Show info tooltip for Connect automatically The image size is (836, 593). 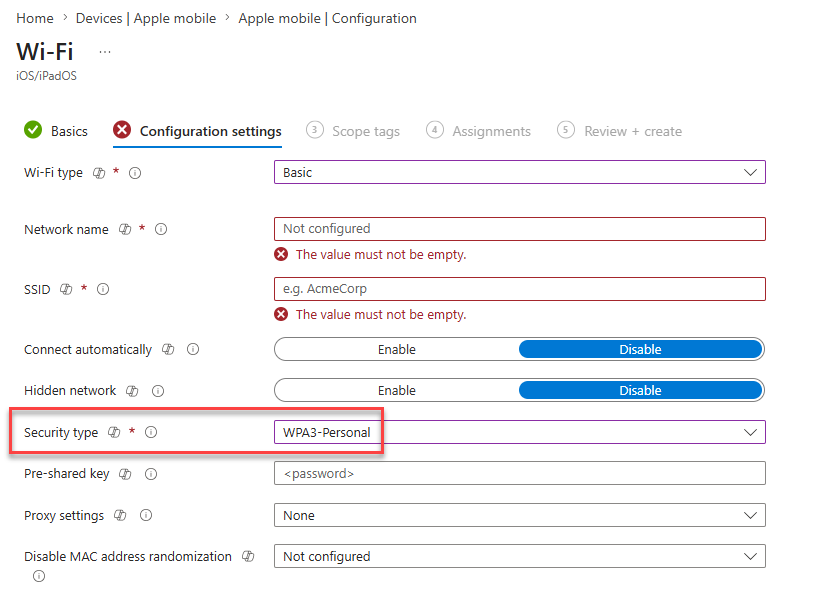click(193, 349)
